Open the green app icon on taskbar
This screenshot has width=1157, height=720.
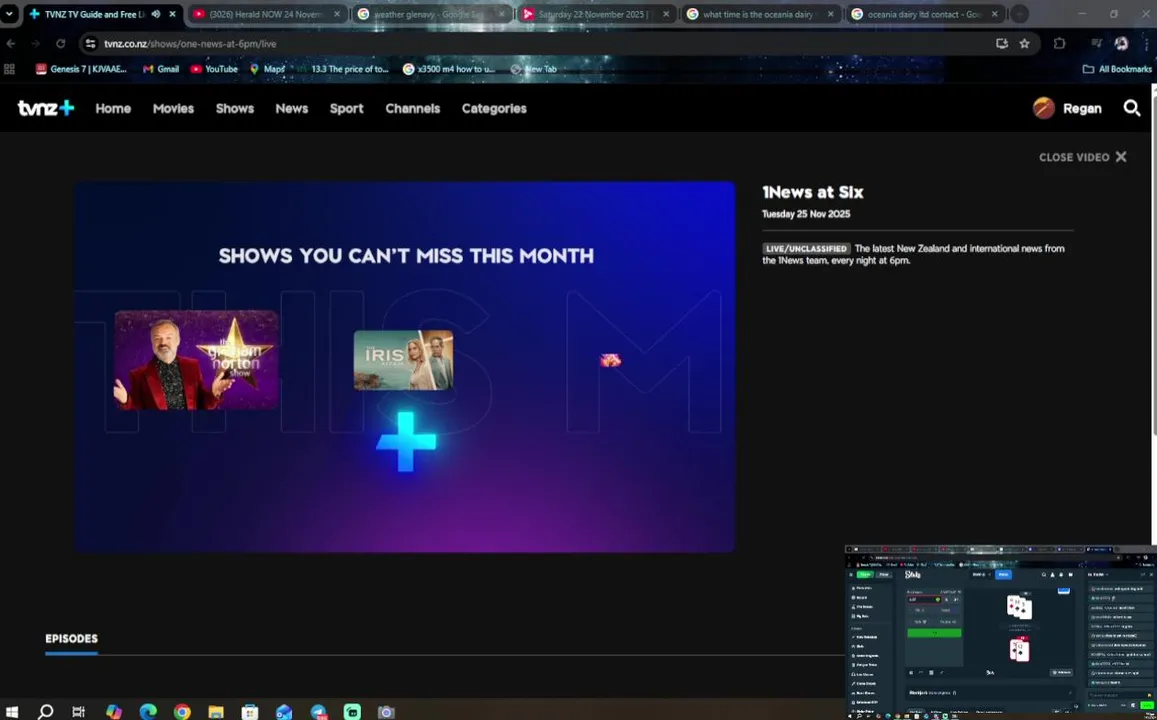(352, 712)
